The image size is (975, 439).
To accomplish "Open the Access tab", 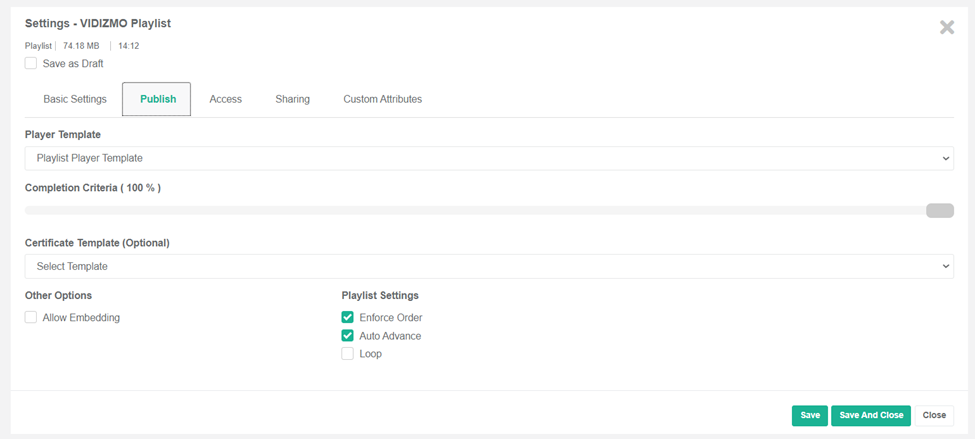I will click(225, 99).
